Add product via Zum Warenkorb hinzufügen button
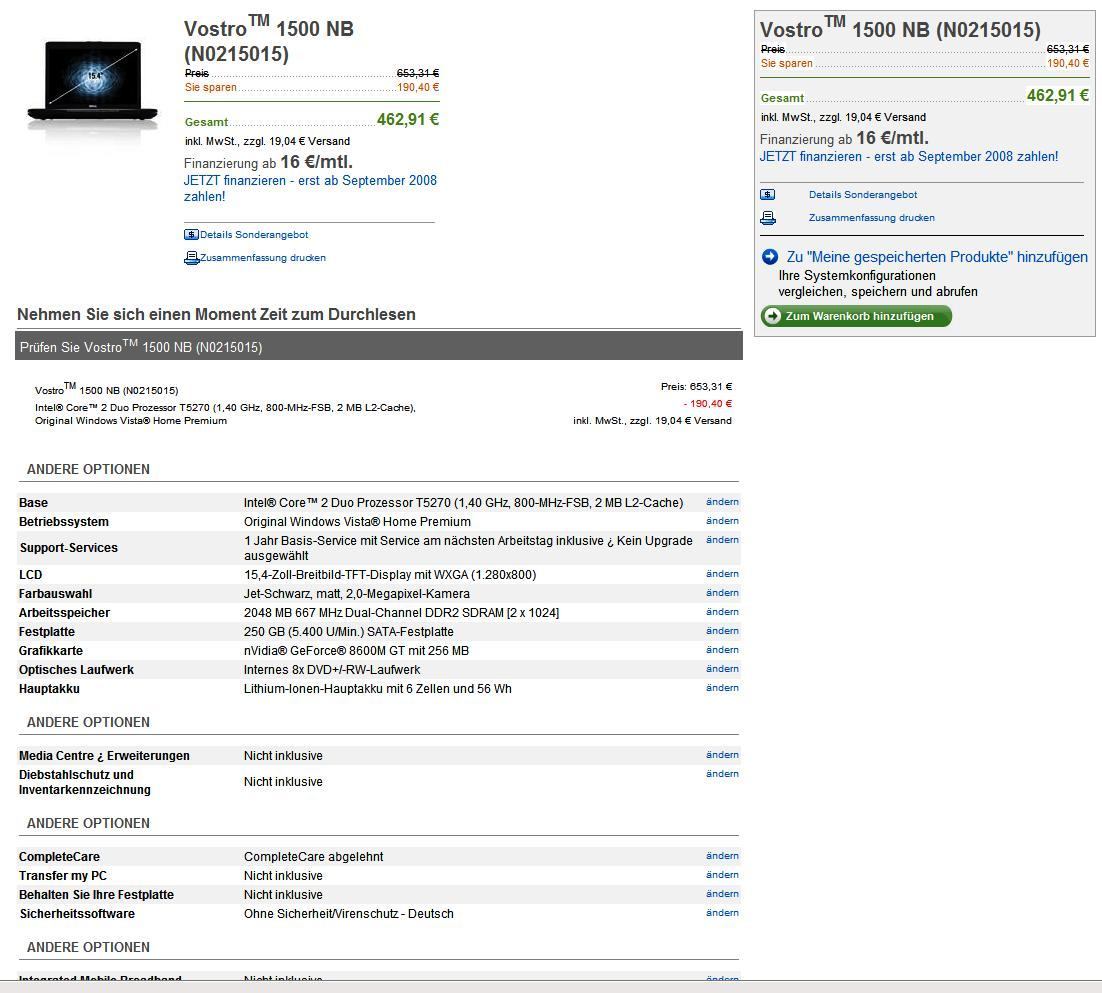1102x993 pixels. 856,316
